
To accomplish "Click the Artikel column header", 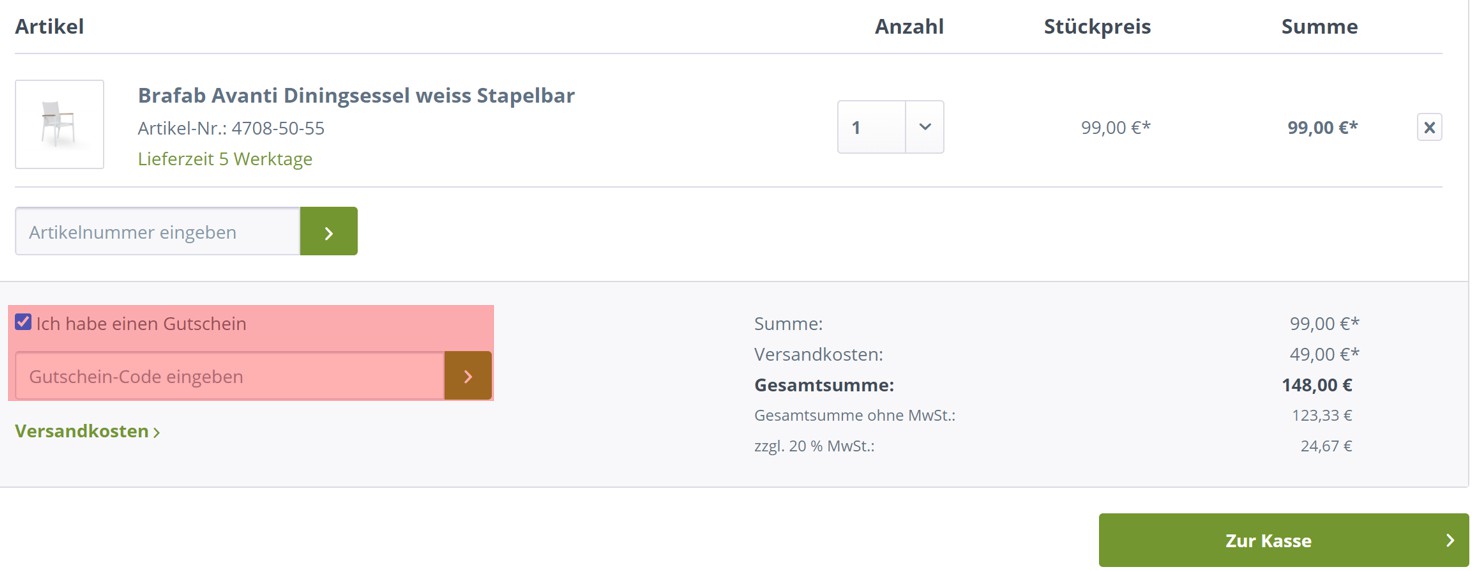I will click(49, 27).
